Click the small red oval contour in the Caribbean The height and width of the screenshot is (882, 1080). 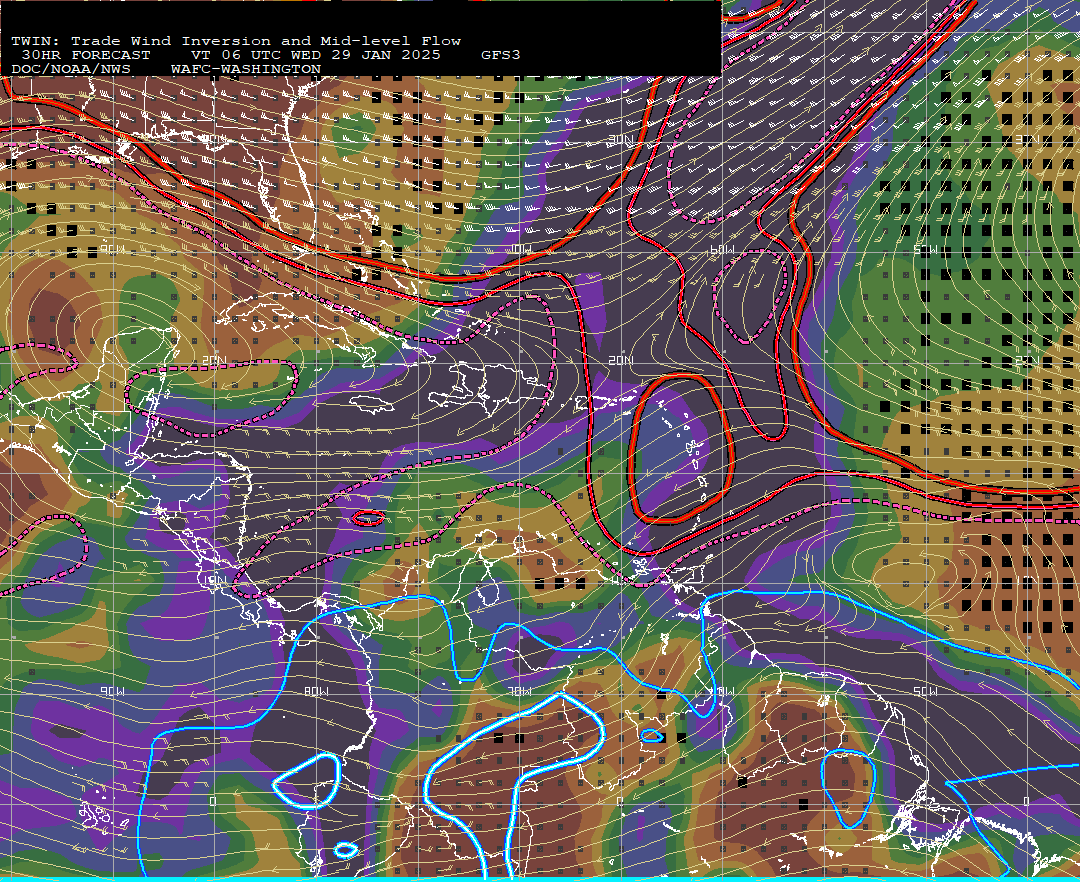coord(368,518)
